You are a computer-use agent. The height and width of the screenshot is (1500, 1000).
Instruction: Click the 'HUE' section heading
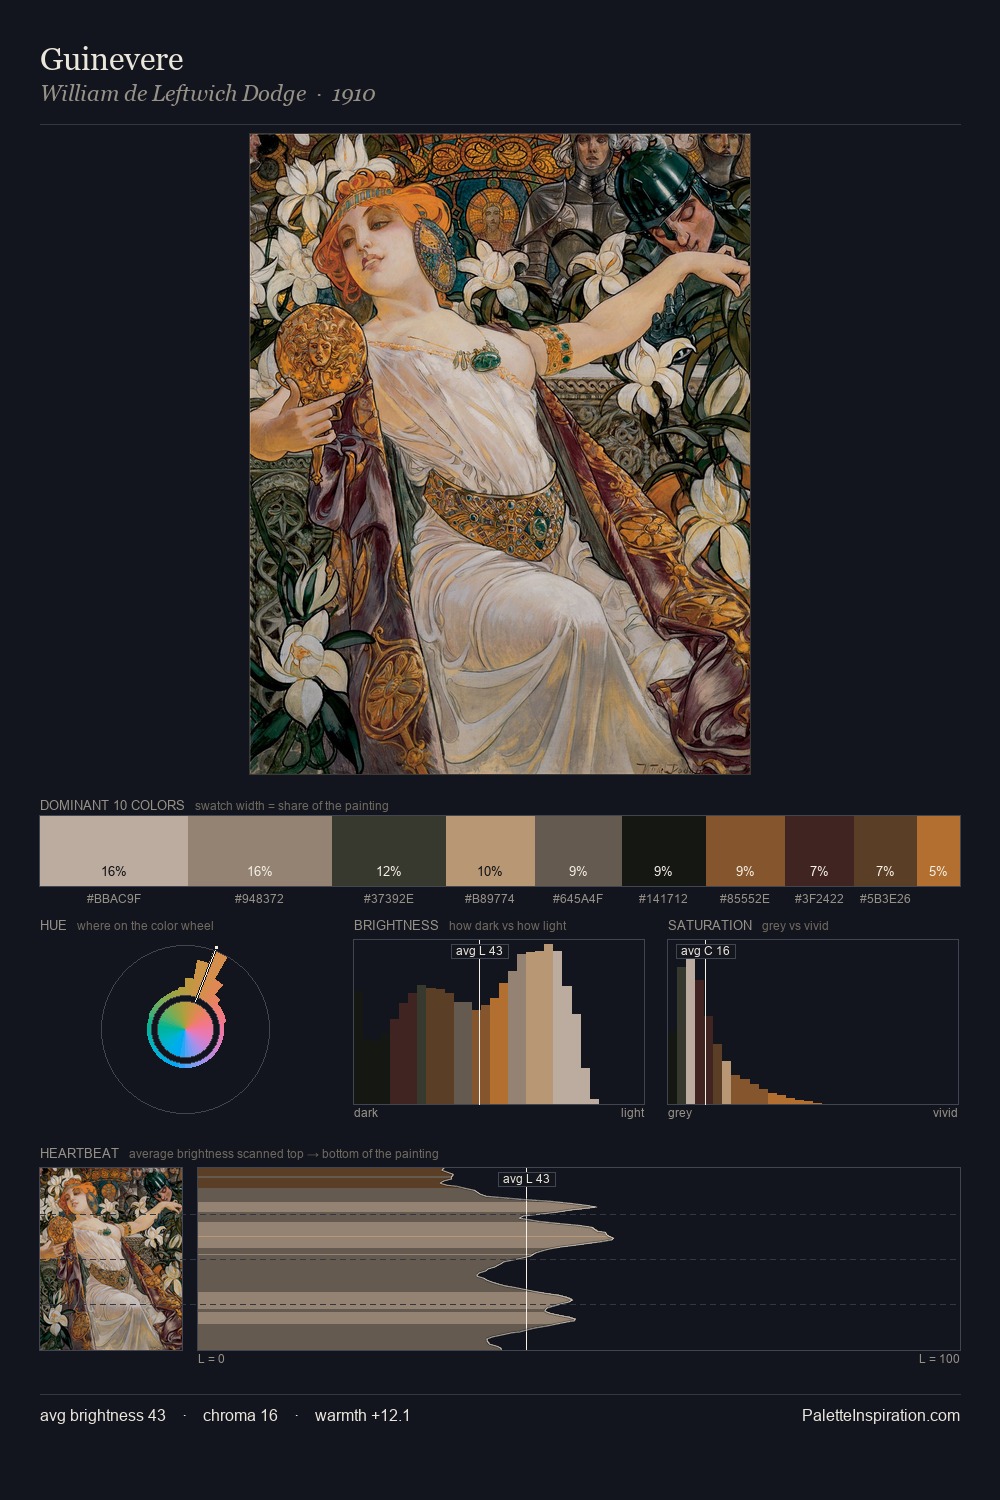tap(53, 925)
